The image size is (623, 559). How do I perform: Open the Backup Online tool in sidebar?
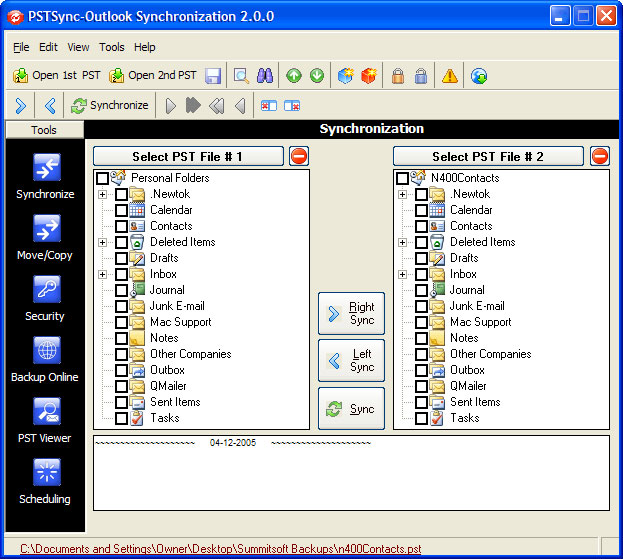coord(45,360)
